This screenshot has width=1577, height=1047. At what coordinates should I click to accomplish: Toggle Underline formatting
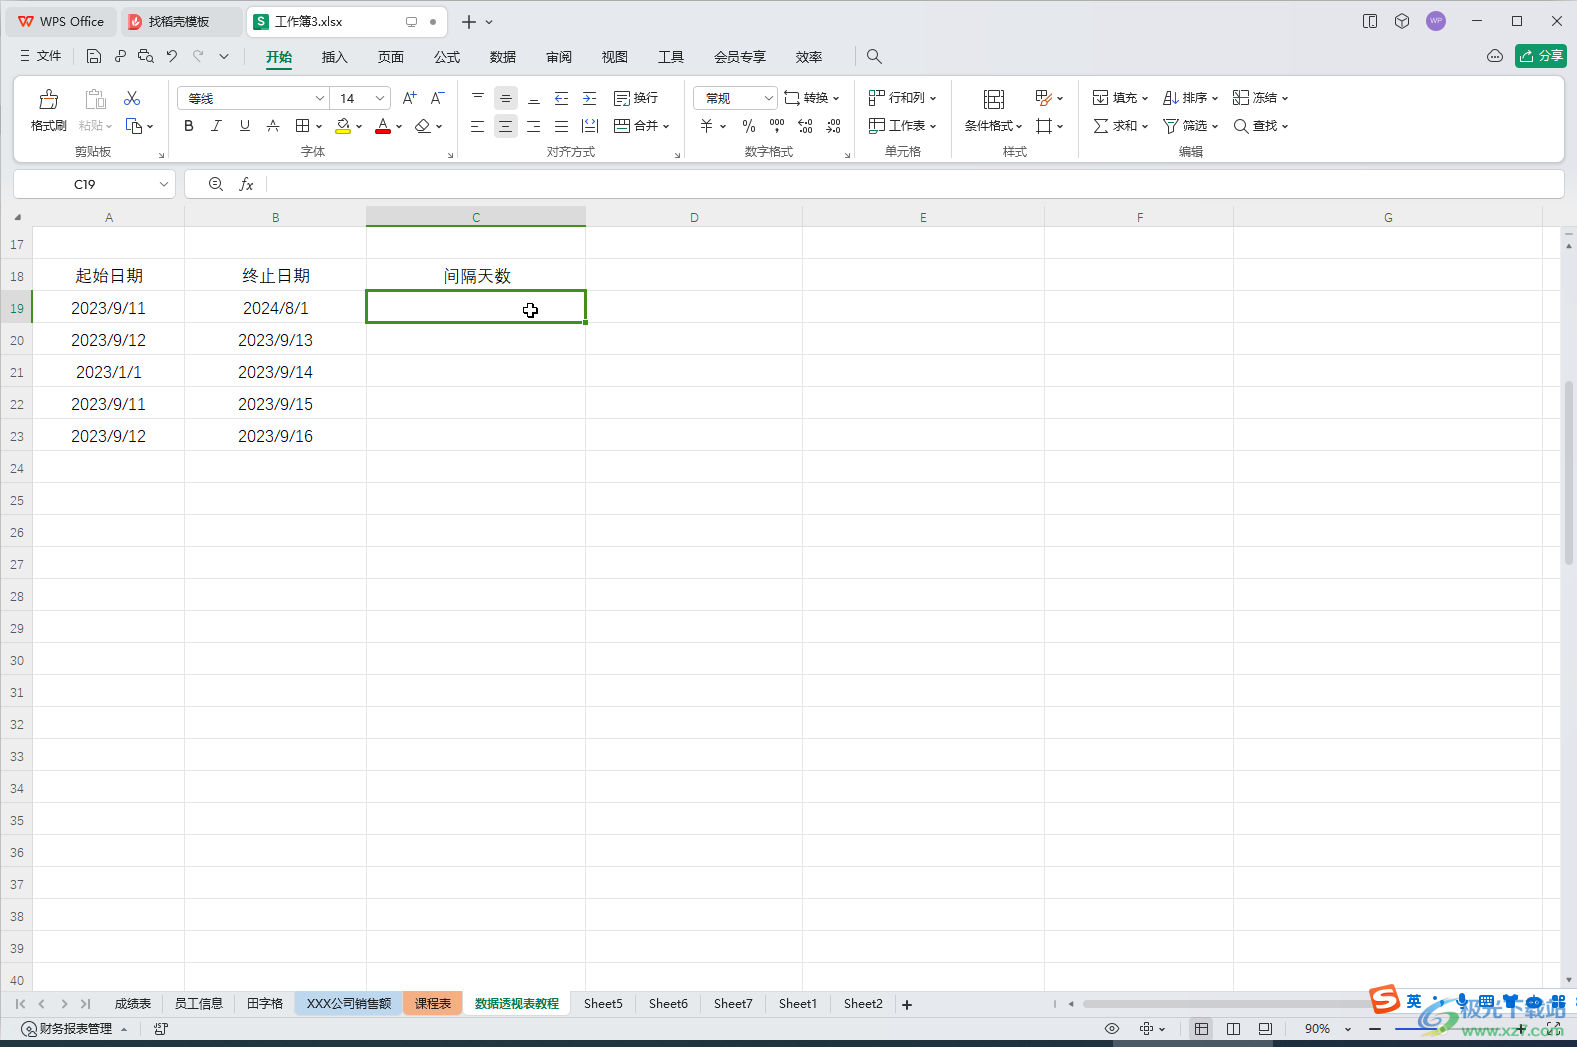tap(245, 126)
